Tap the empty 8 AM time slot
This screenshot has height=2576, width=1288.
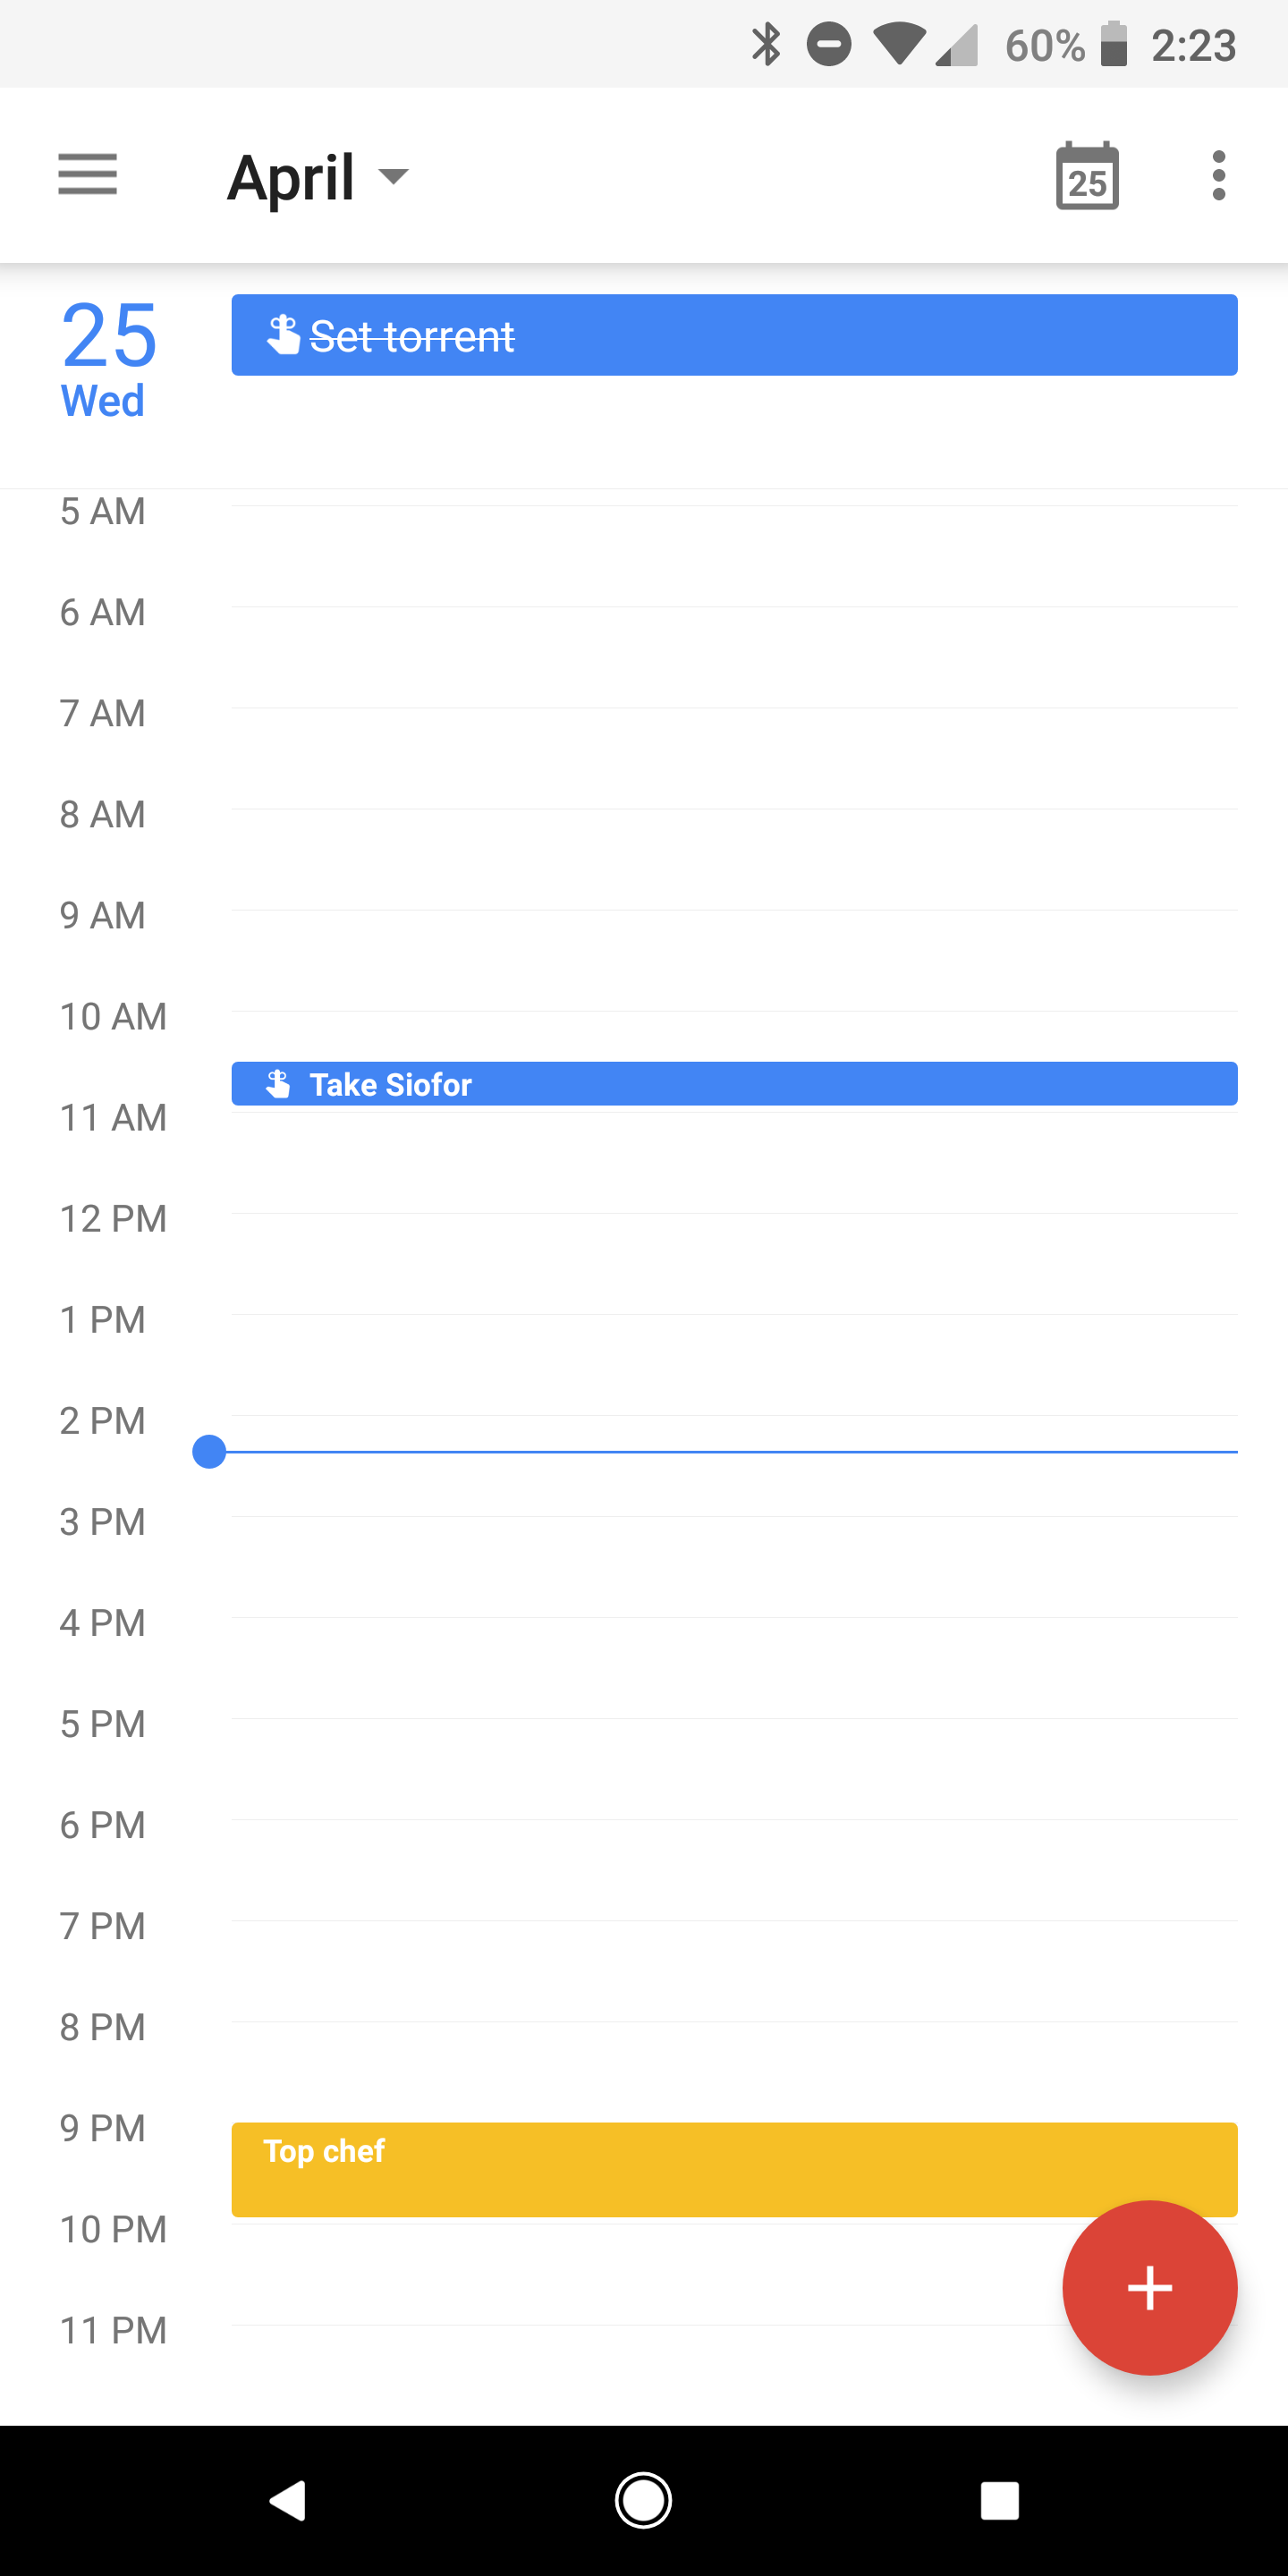pos(700,860)
